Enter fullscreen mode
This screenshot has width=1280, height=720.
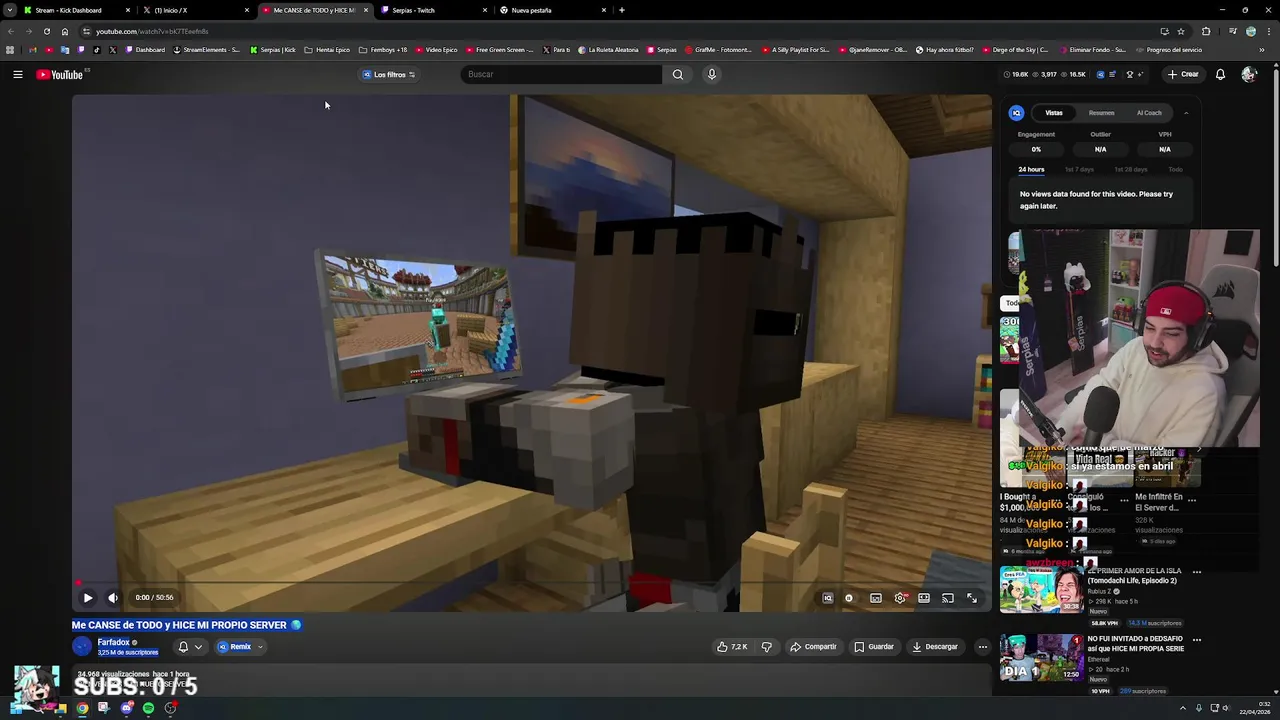coord(972,598)
